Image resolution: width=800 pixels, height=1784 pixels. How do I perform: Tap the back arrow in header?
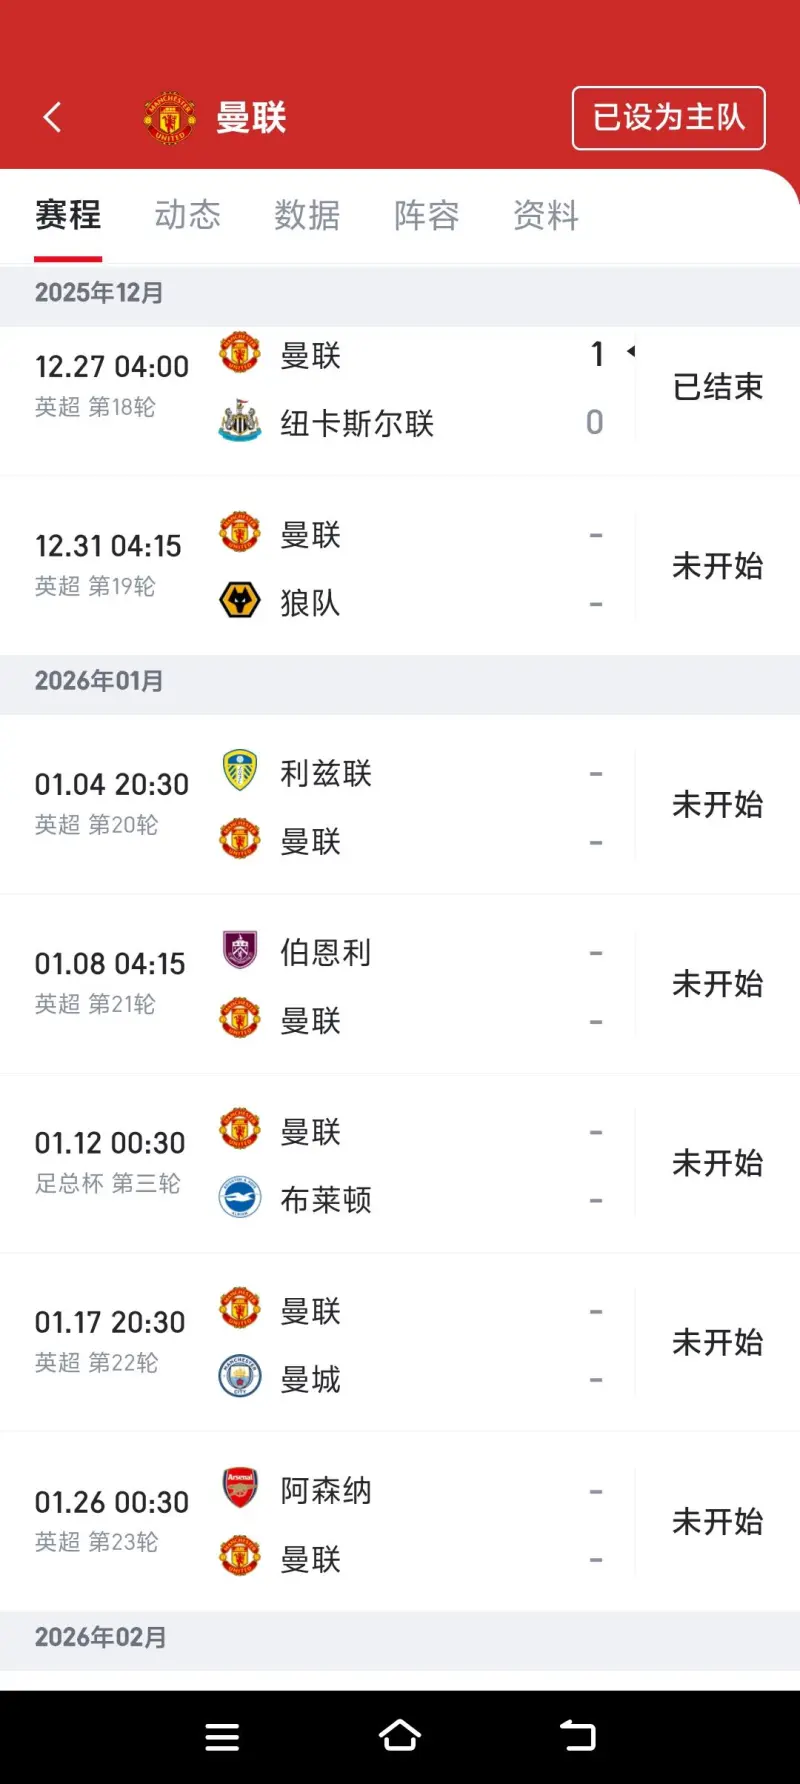53,118
